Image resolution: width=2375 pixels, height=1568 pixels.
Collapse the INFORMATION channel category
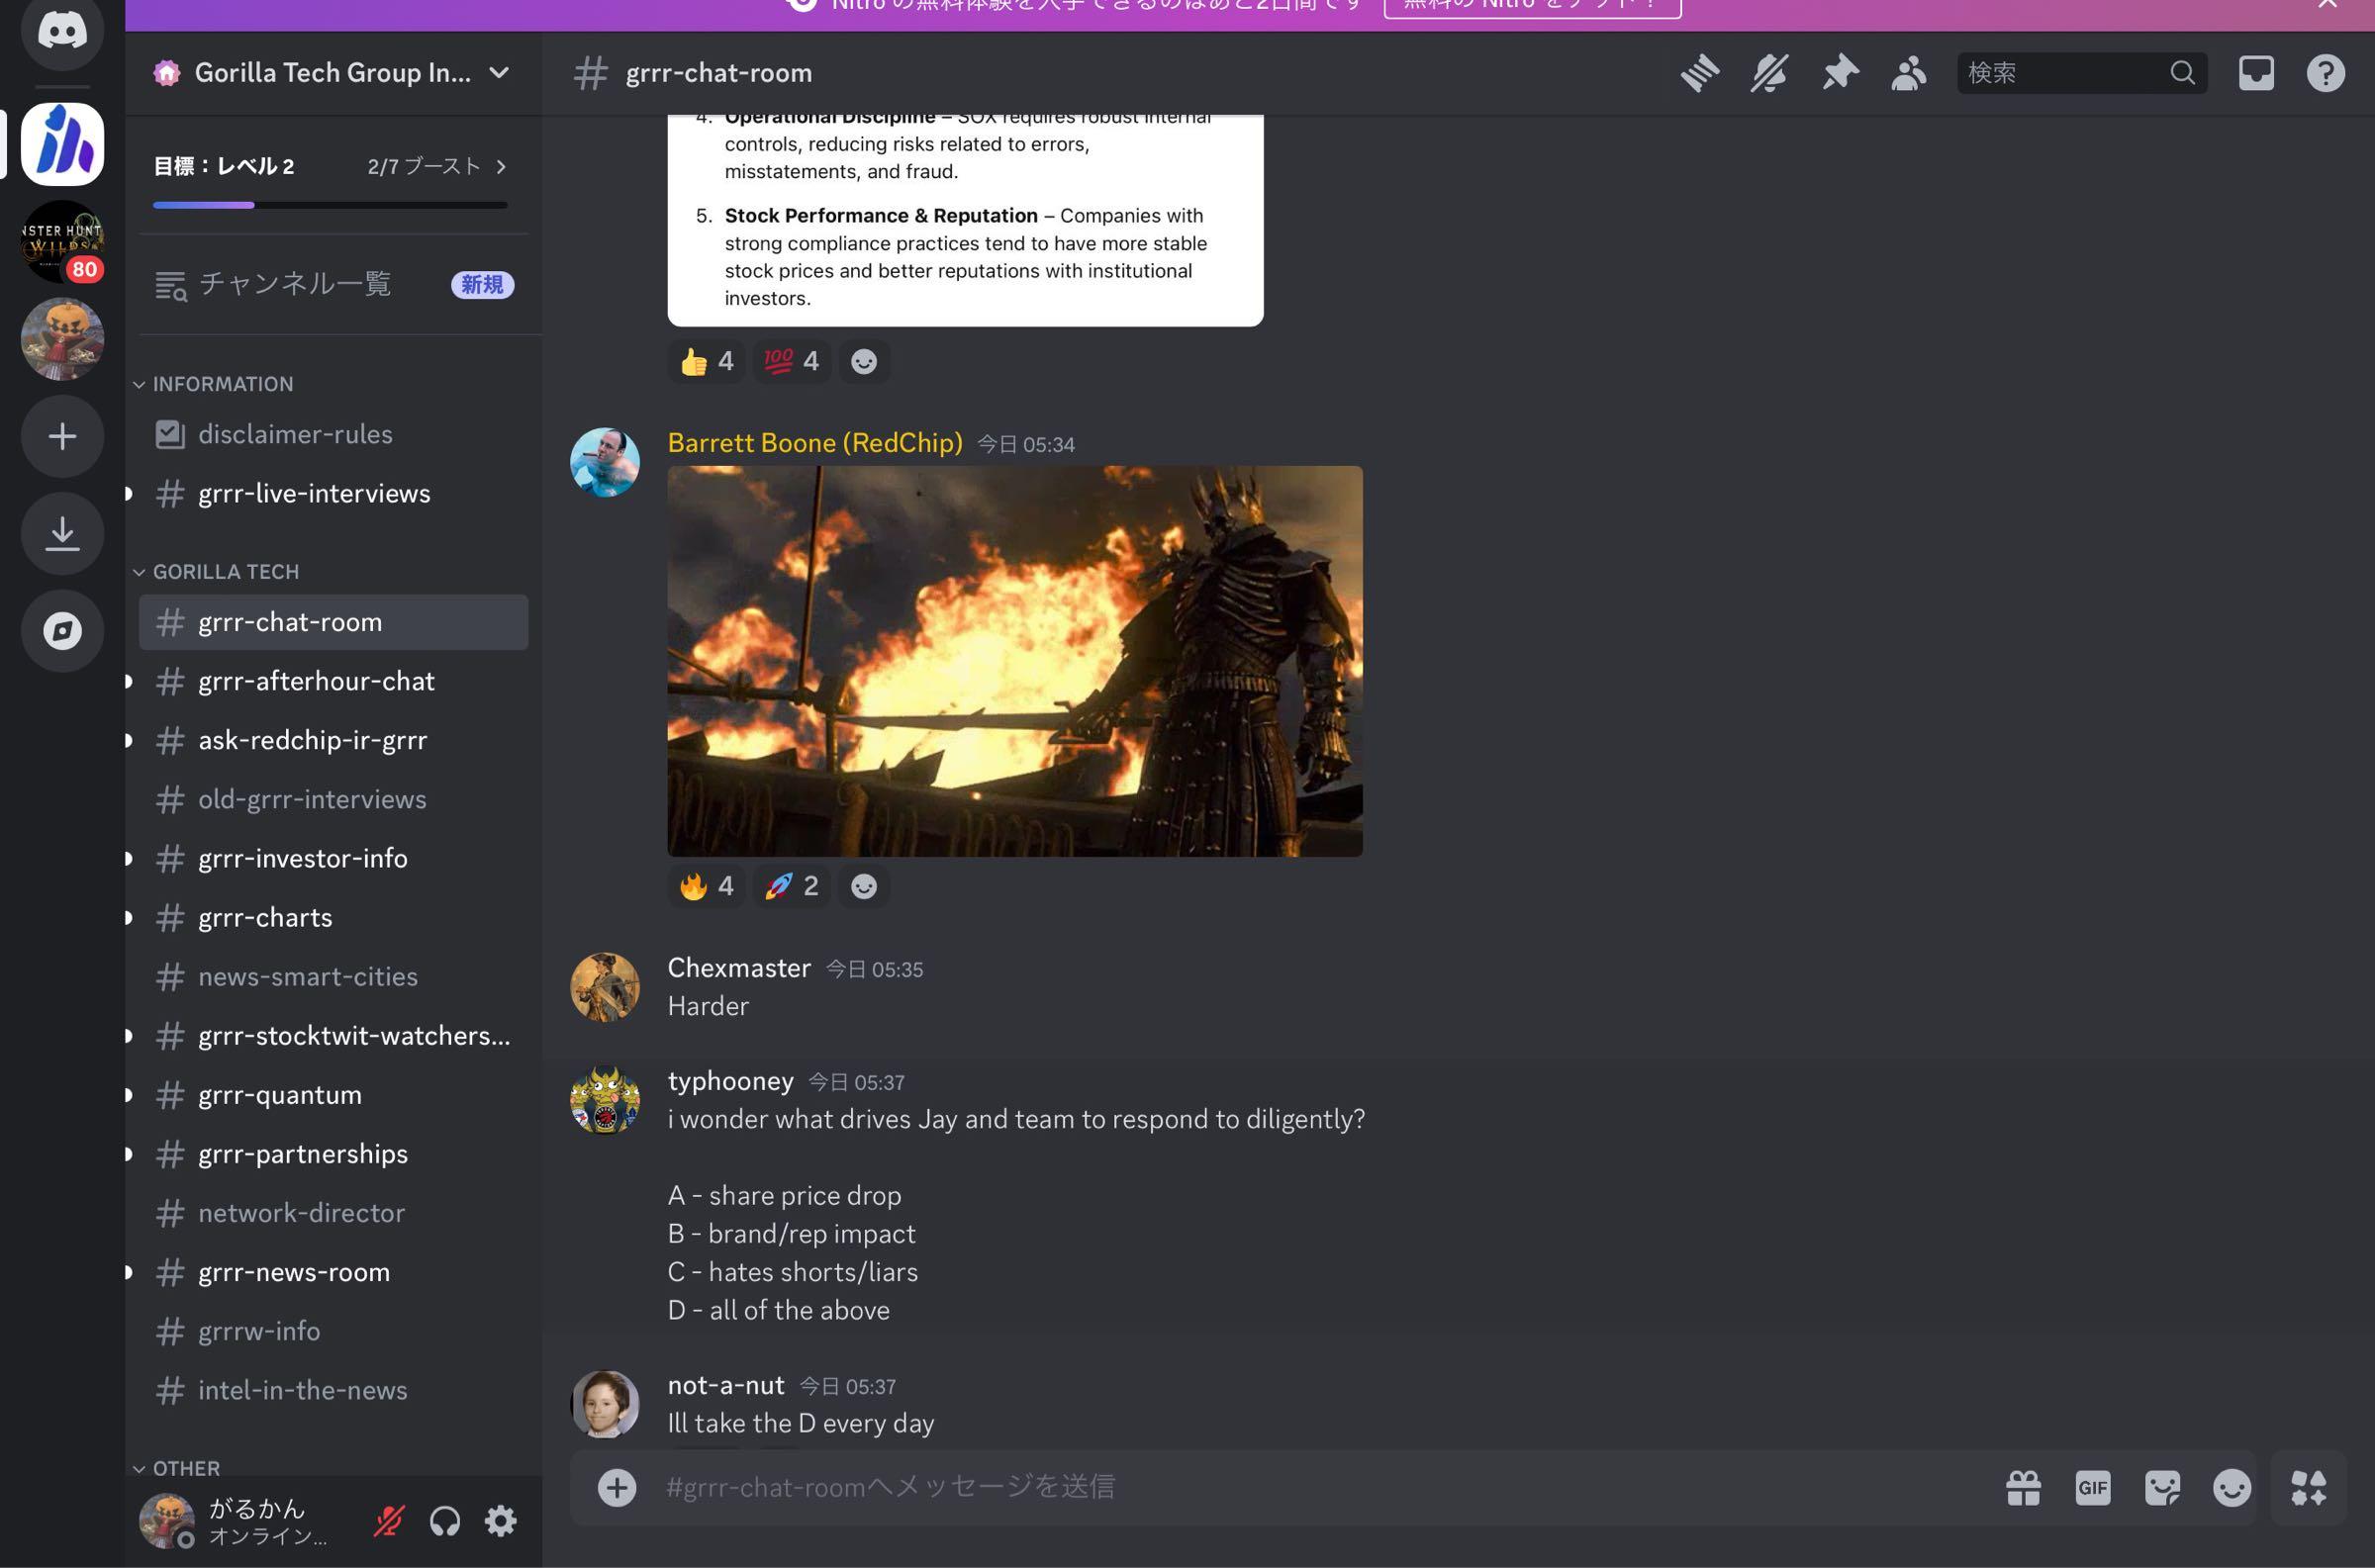(222, 384)
